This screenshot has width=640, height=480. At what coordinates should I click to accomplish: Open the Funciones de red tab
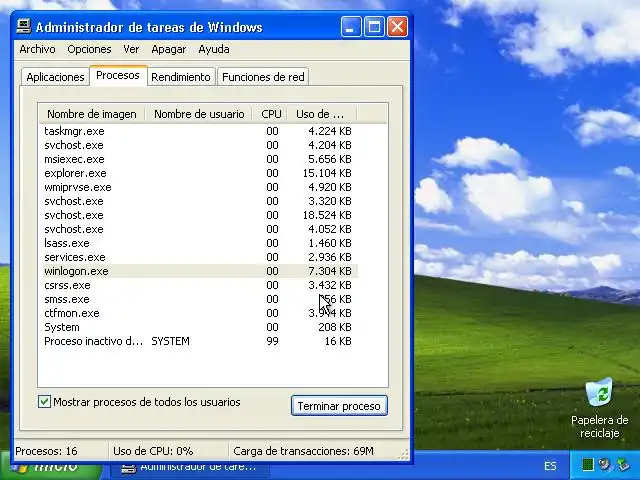[x=263, y=77]
